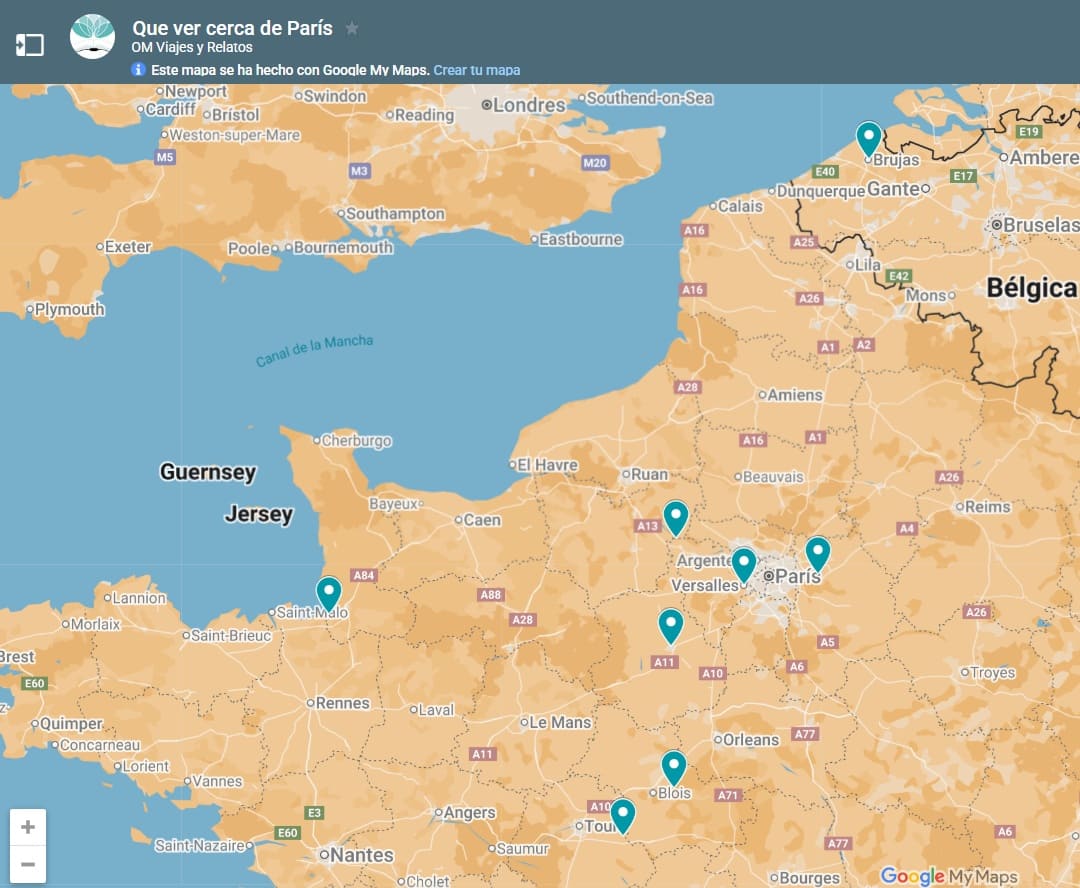Click the 'Saint-Nazaire' city label

[x=200, y=845]
